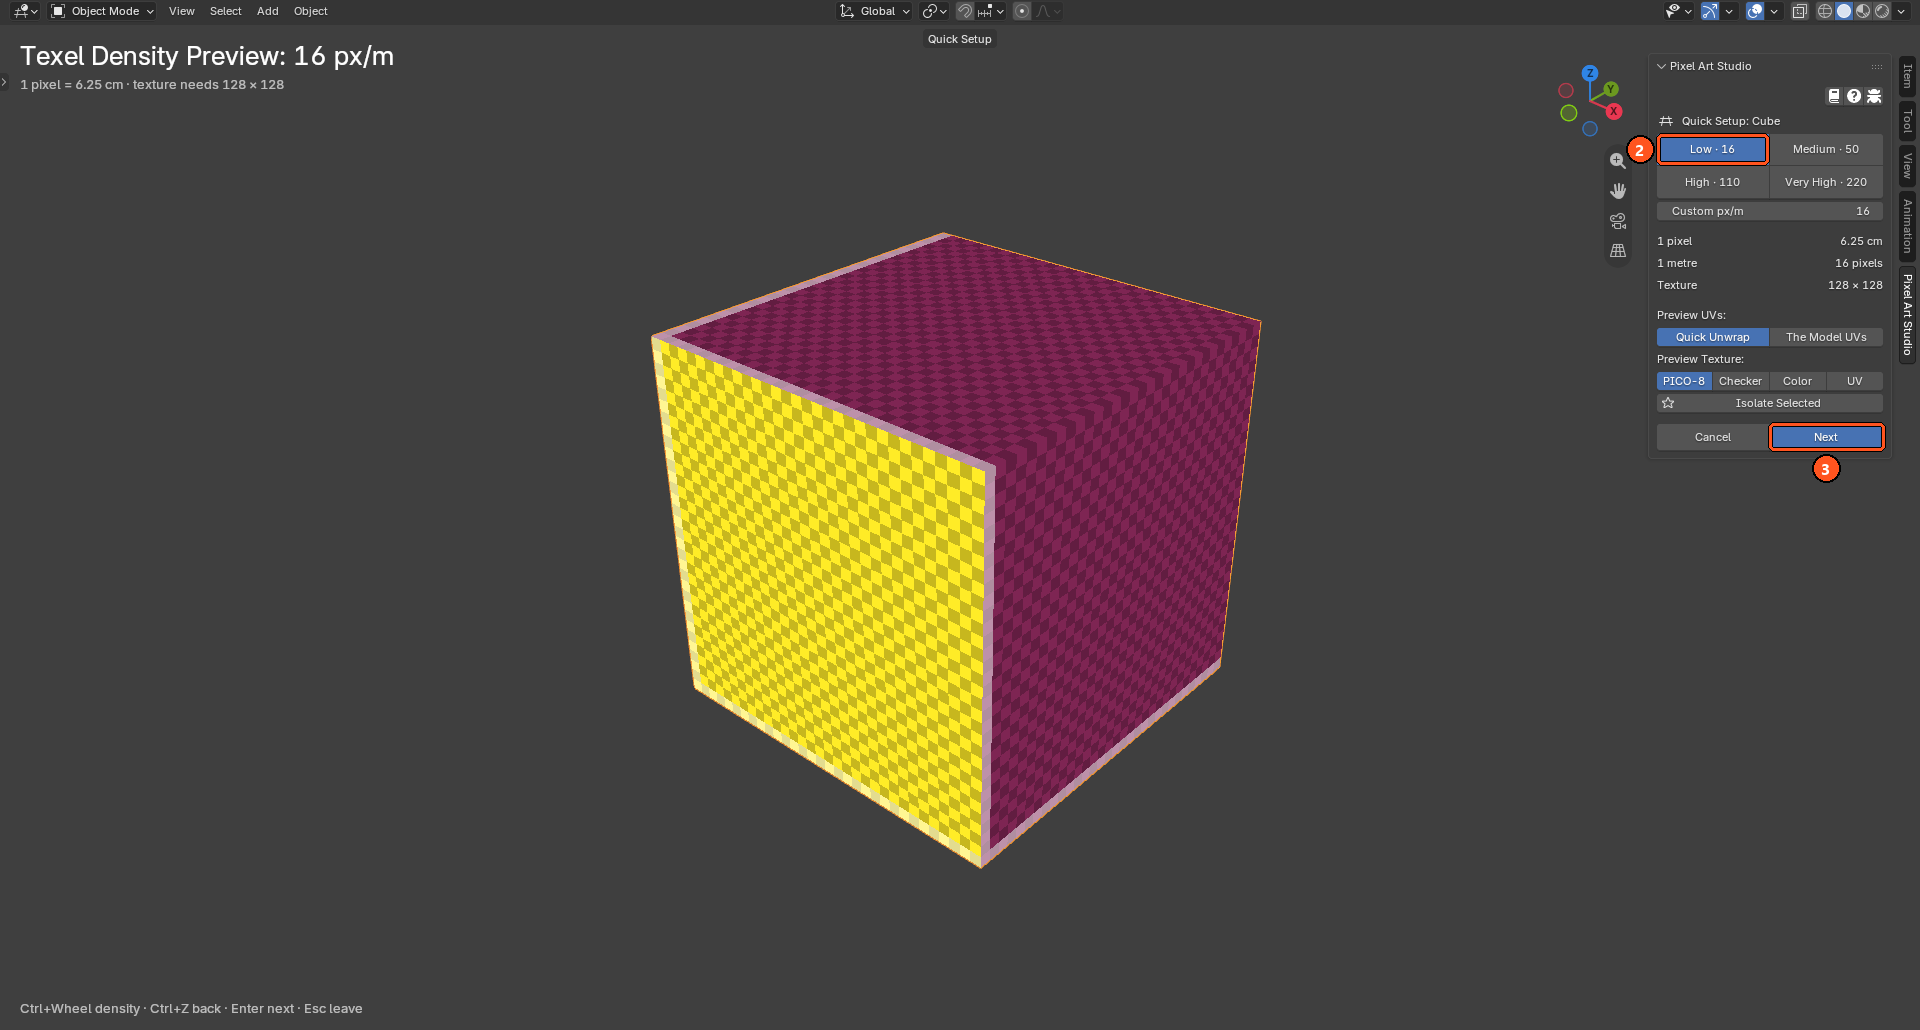Click the Pixel Art Studio panel drag handle

tap(1877, 66)
